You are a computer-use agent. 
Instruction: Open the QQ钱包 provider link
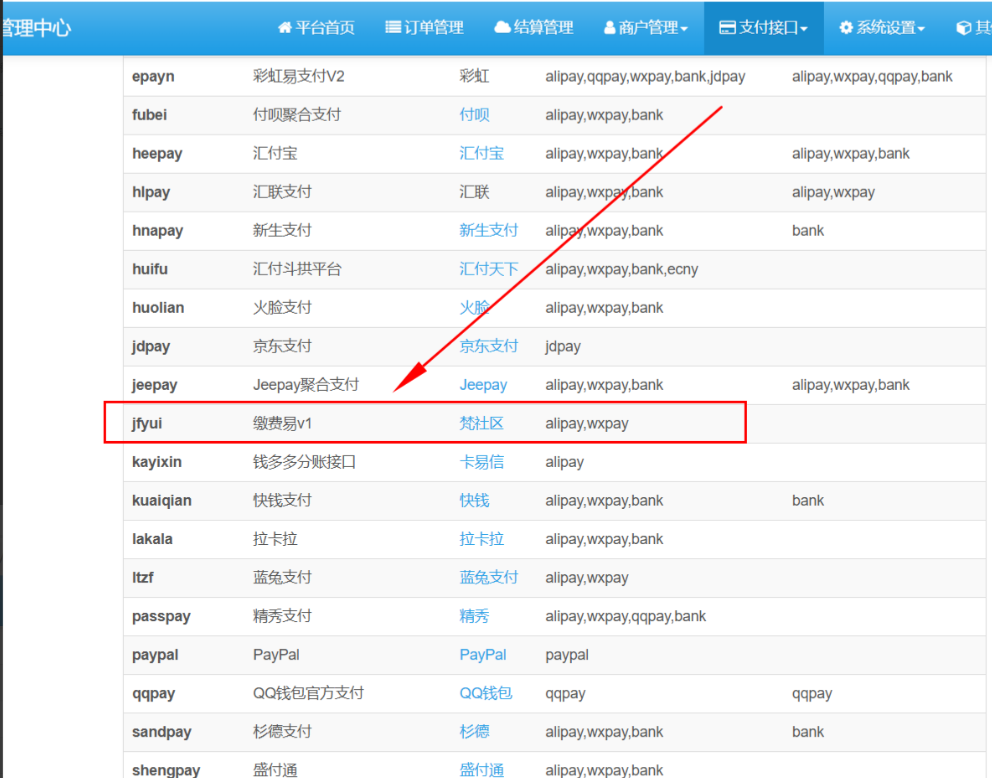[485, 693]
